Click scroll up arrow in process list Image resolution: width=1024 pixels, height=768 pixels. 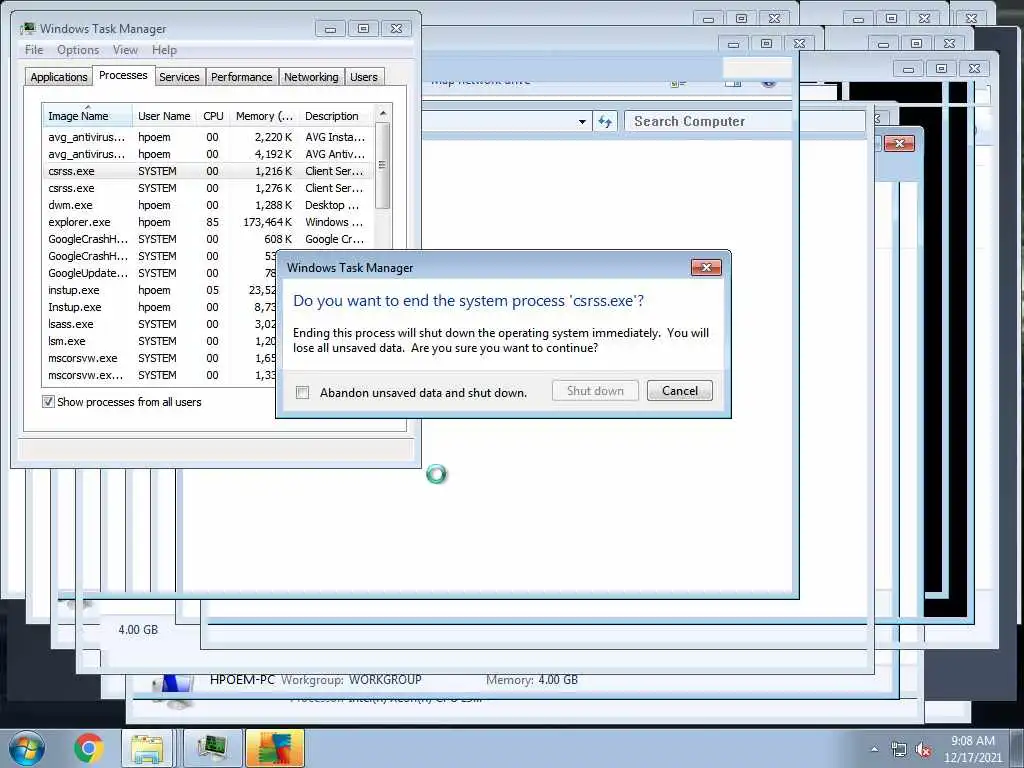point(383,114)
